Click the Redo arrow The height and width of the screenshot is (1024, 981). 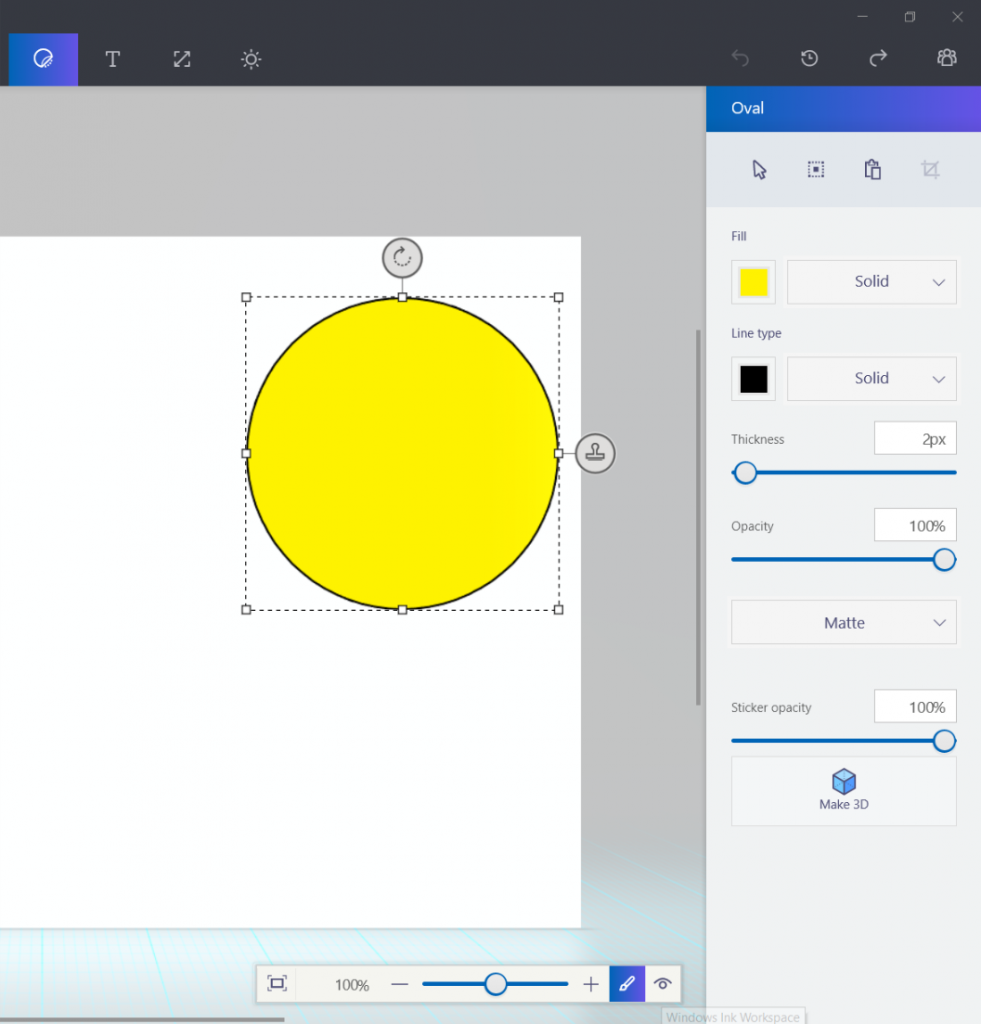[877, 58]
